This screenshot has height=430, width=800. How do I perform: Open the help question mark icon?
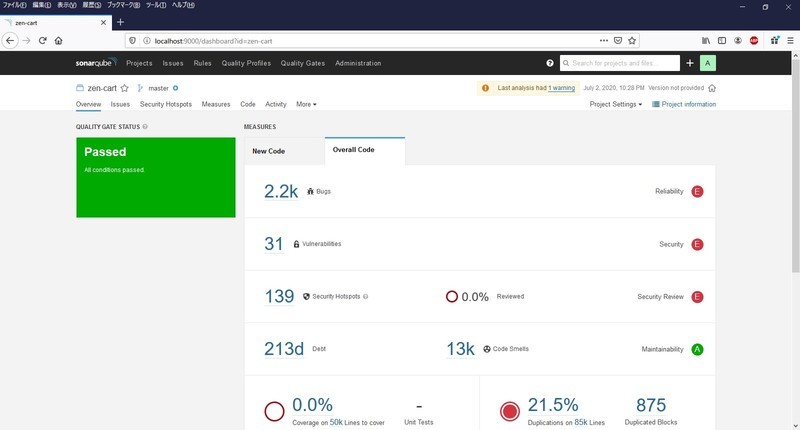point(549,63)
